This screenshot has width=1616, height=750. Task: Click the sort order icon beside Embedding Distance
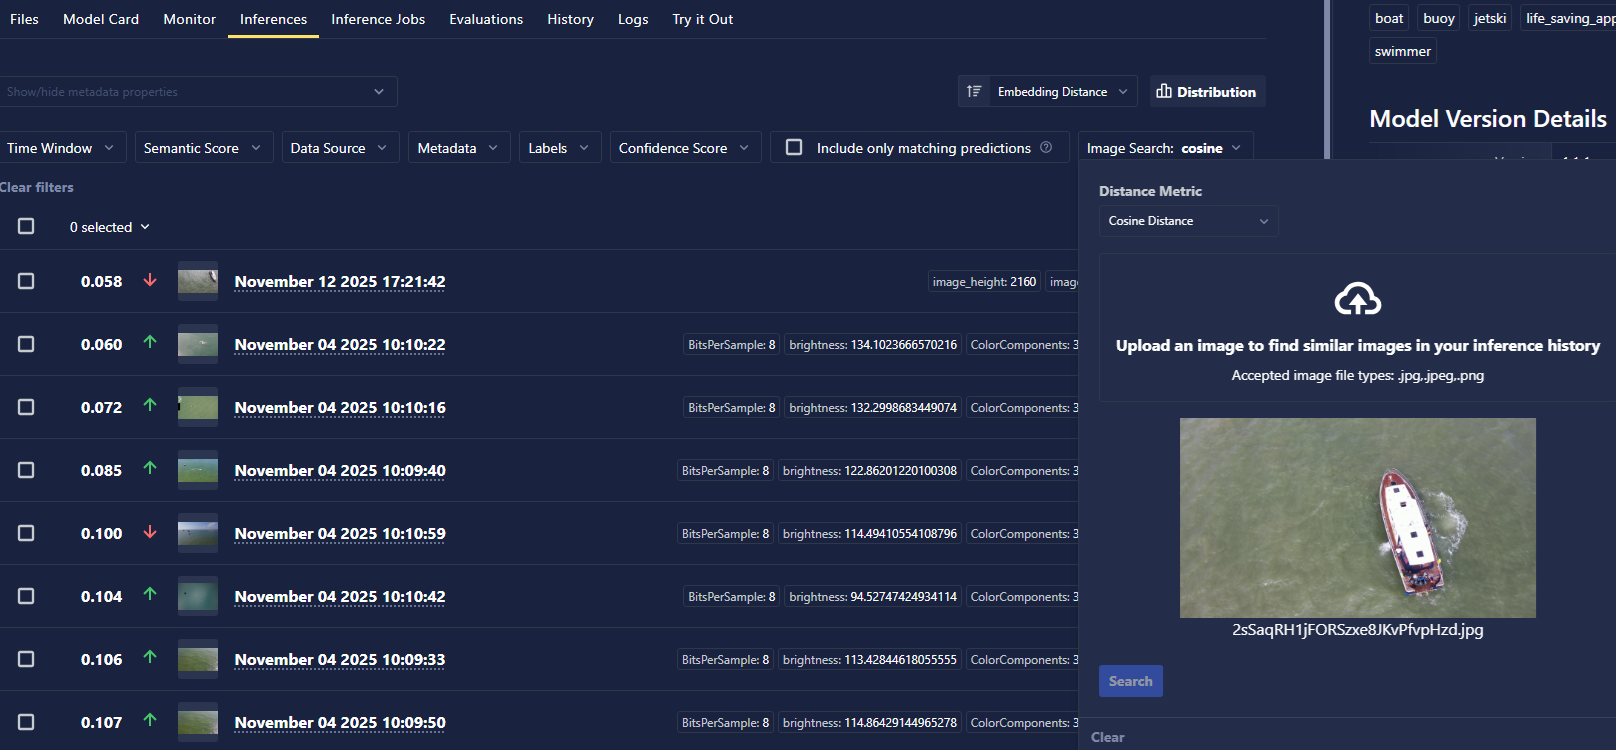[x=974, y=91]
